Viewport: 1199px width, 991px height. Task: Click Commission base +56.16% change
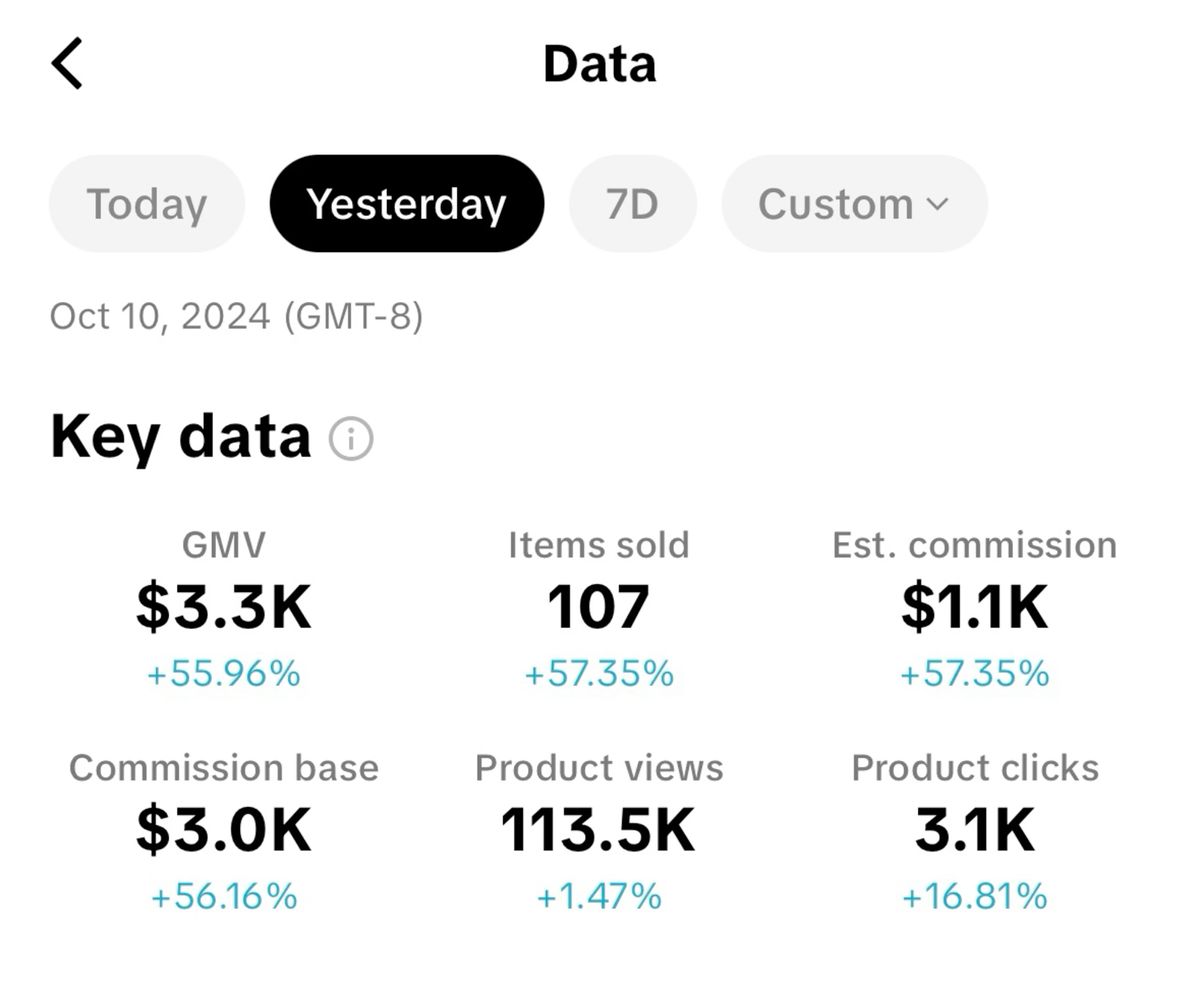[224, 896]
